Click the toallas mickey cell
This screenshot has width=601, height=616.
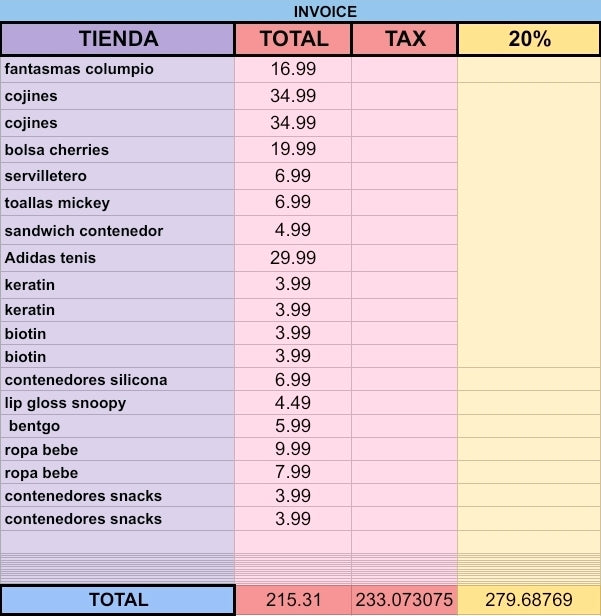click(118, 203)
